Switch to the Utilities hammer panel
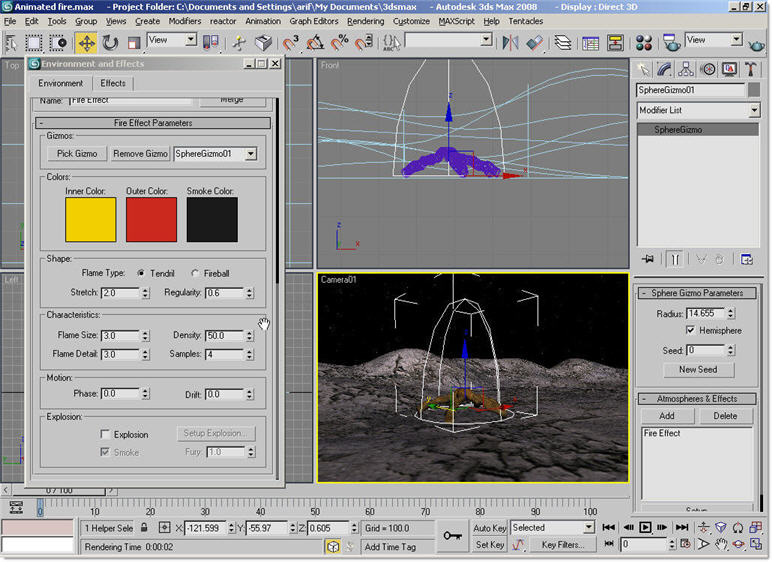772x562 pixels. coord(751,69)
